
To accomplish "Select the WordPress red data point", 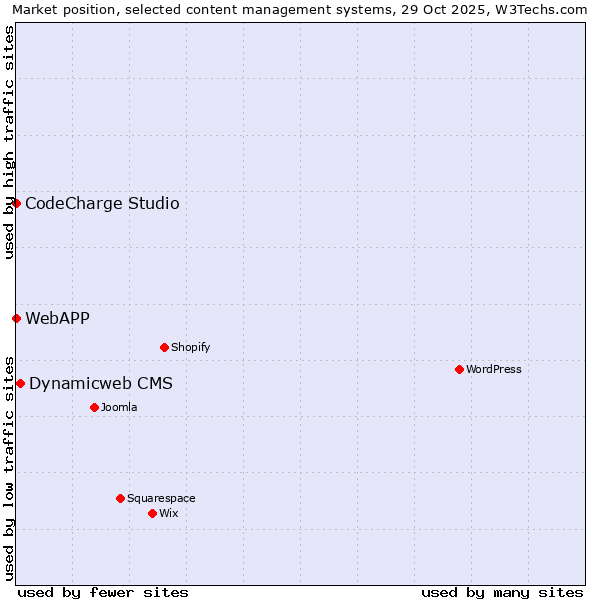I will pyautogui.click(x=459, y=369).
